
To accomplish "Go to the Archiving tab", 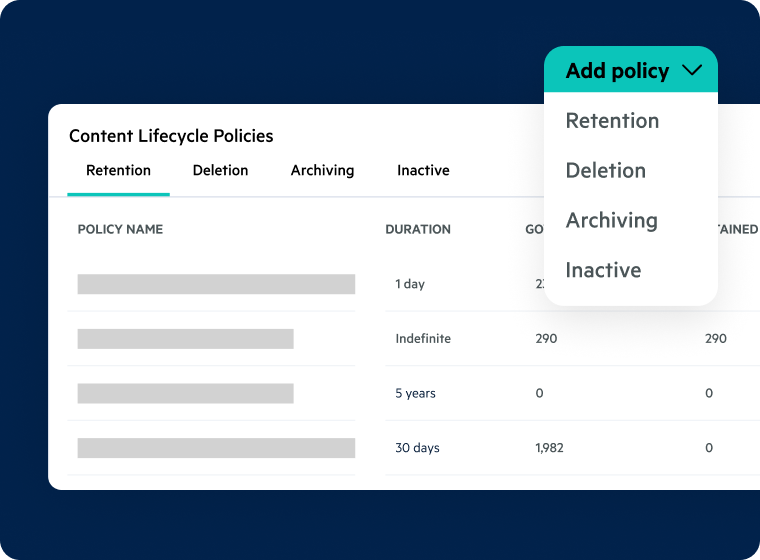I will click(322, 171).
